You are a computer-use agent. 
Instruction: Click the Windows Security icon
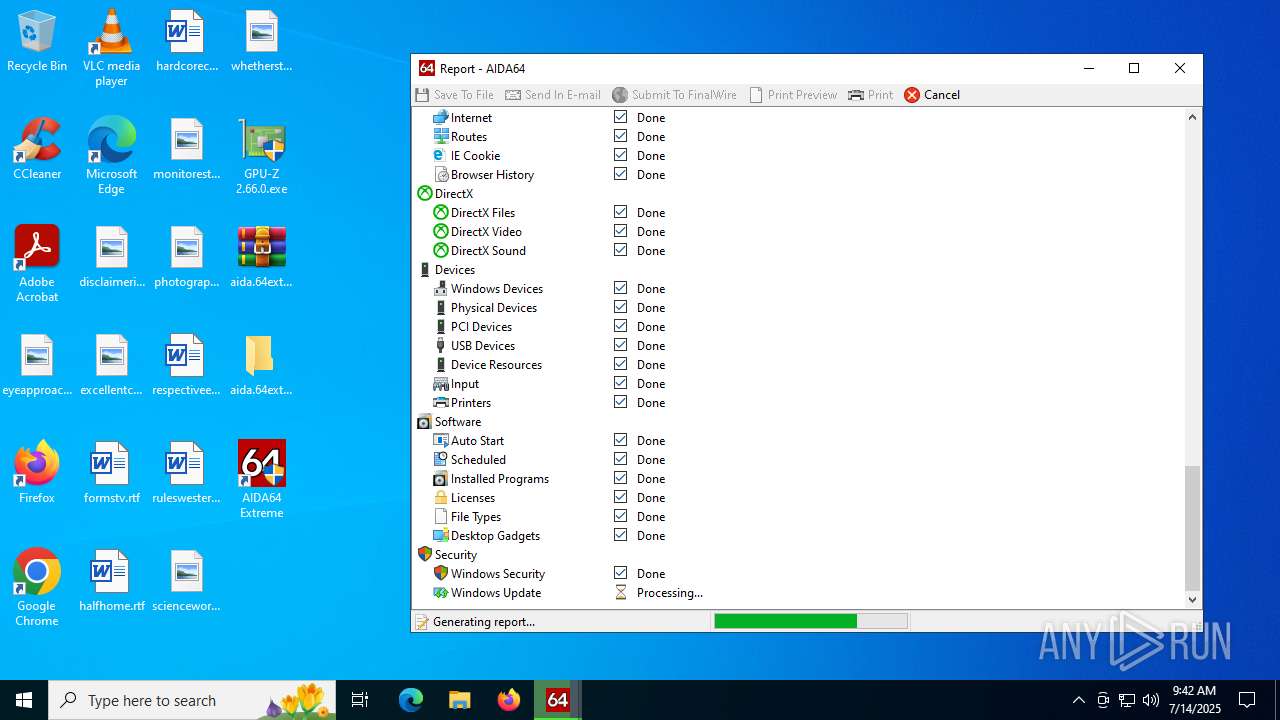(440, 573)
